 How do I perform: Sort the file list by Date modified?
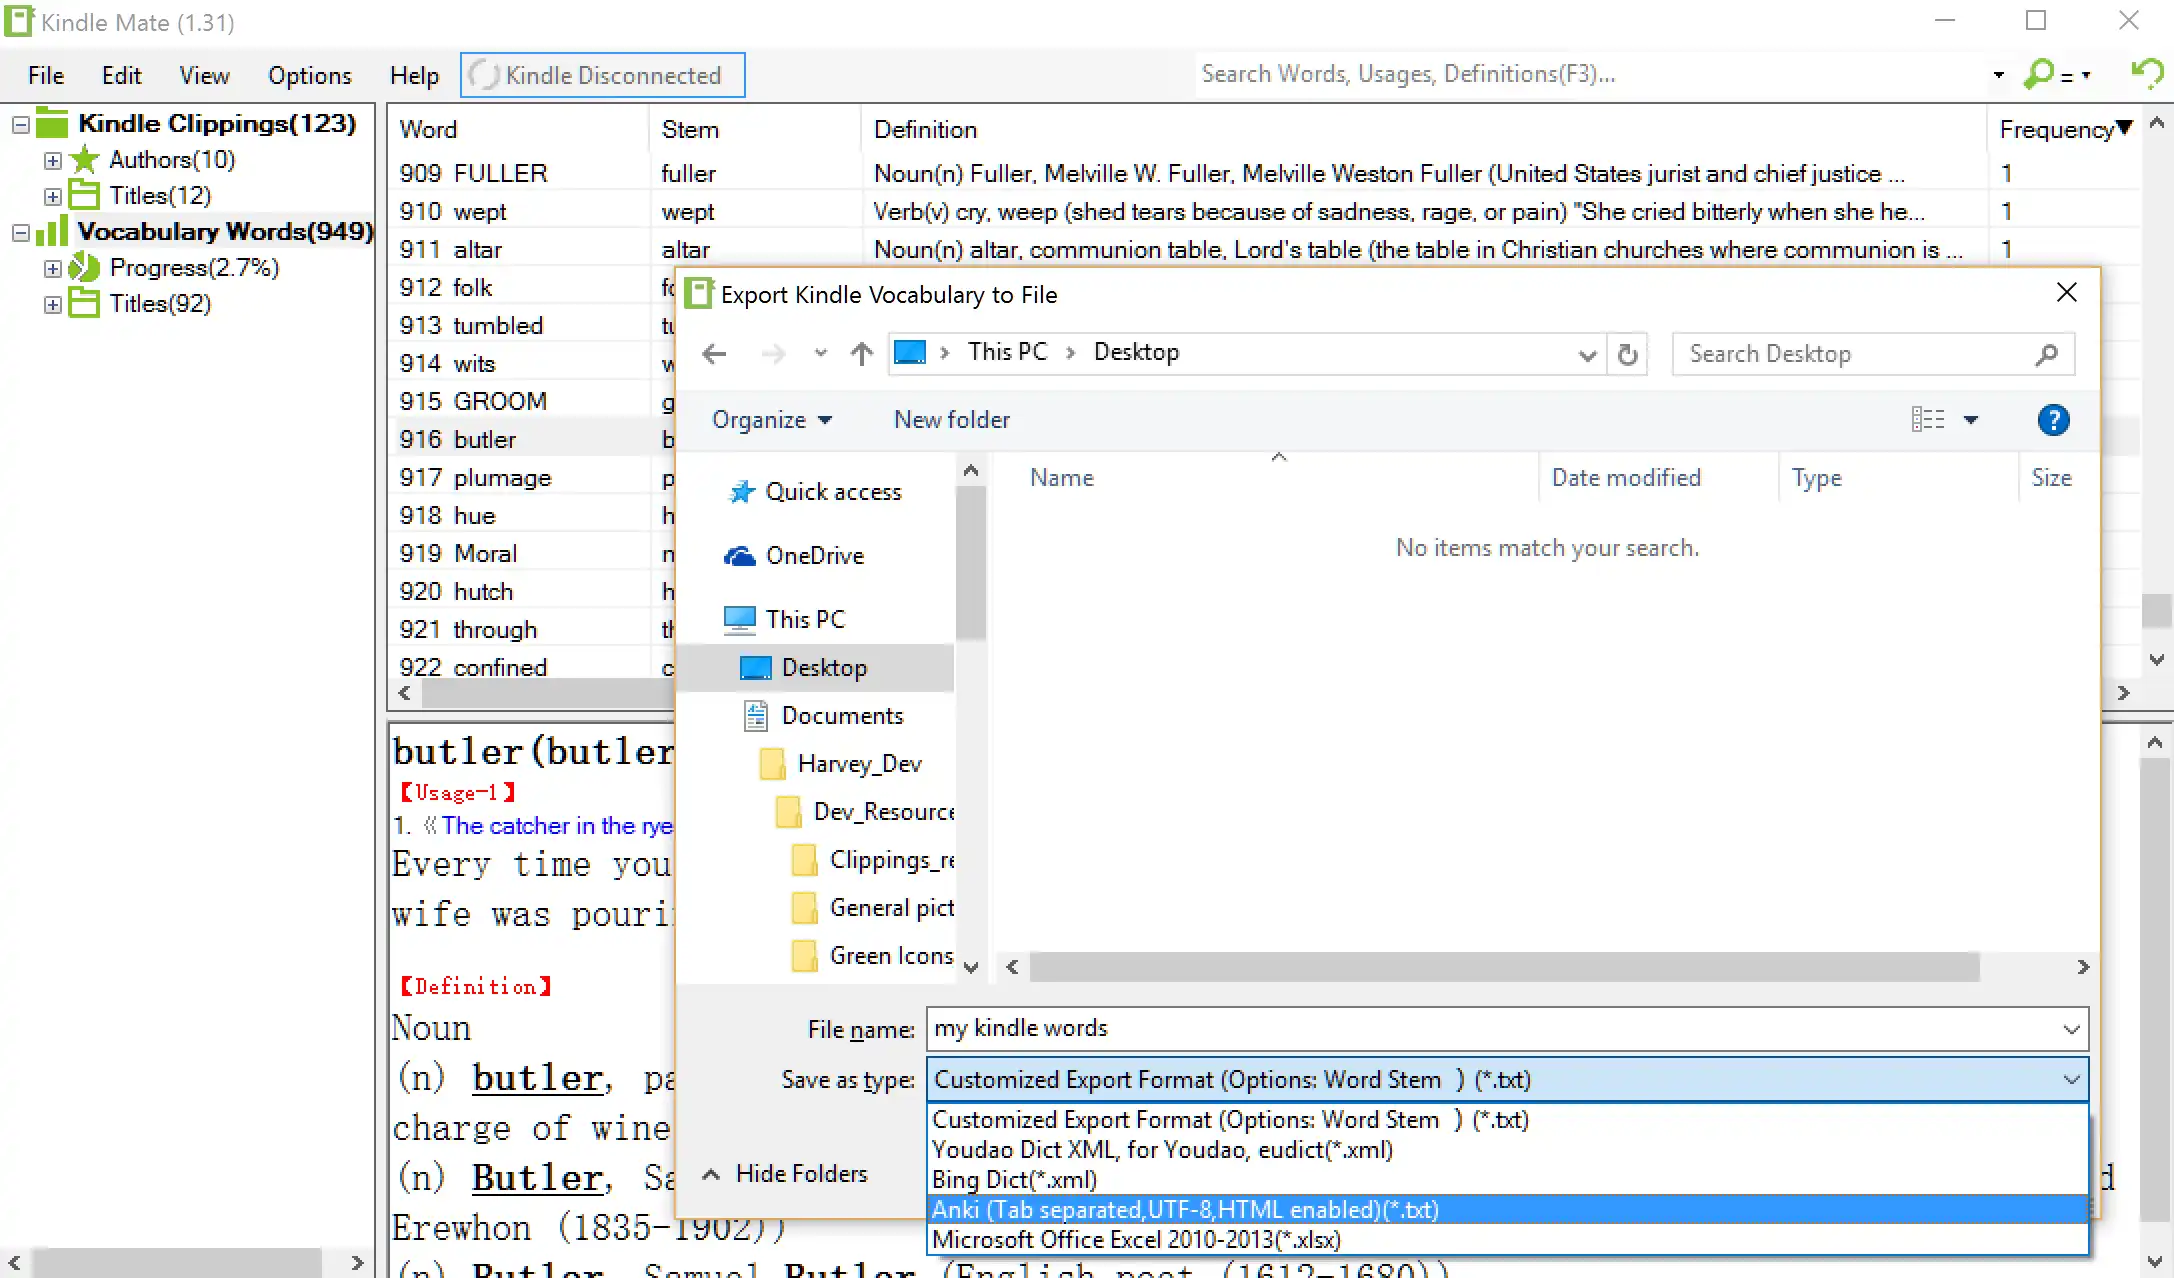point(1626,478)
